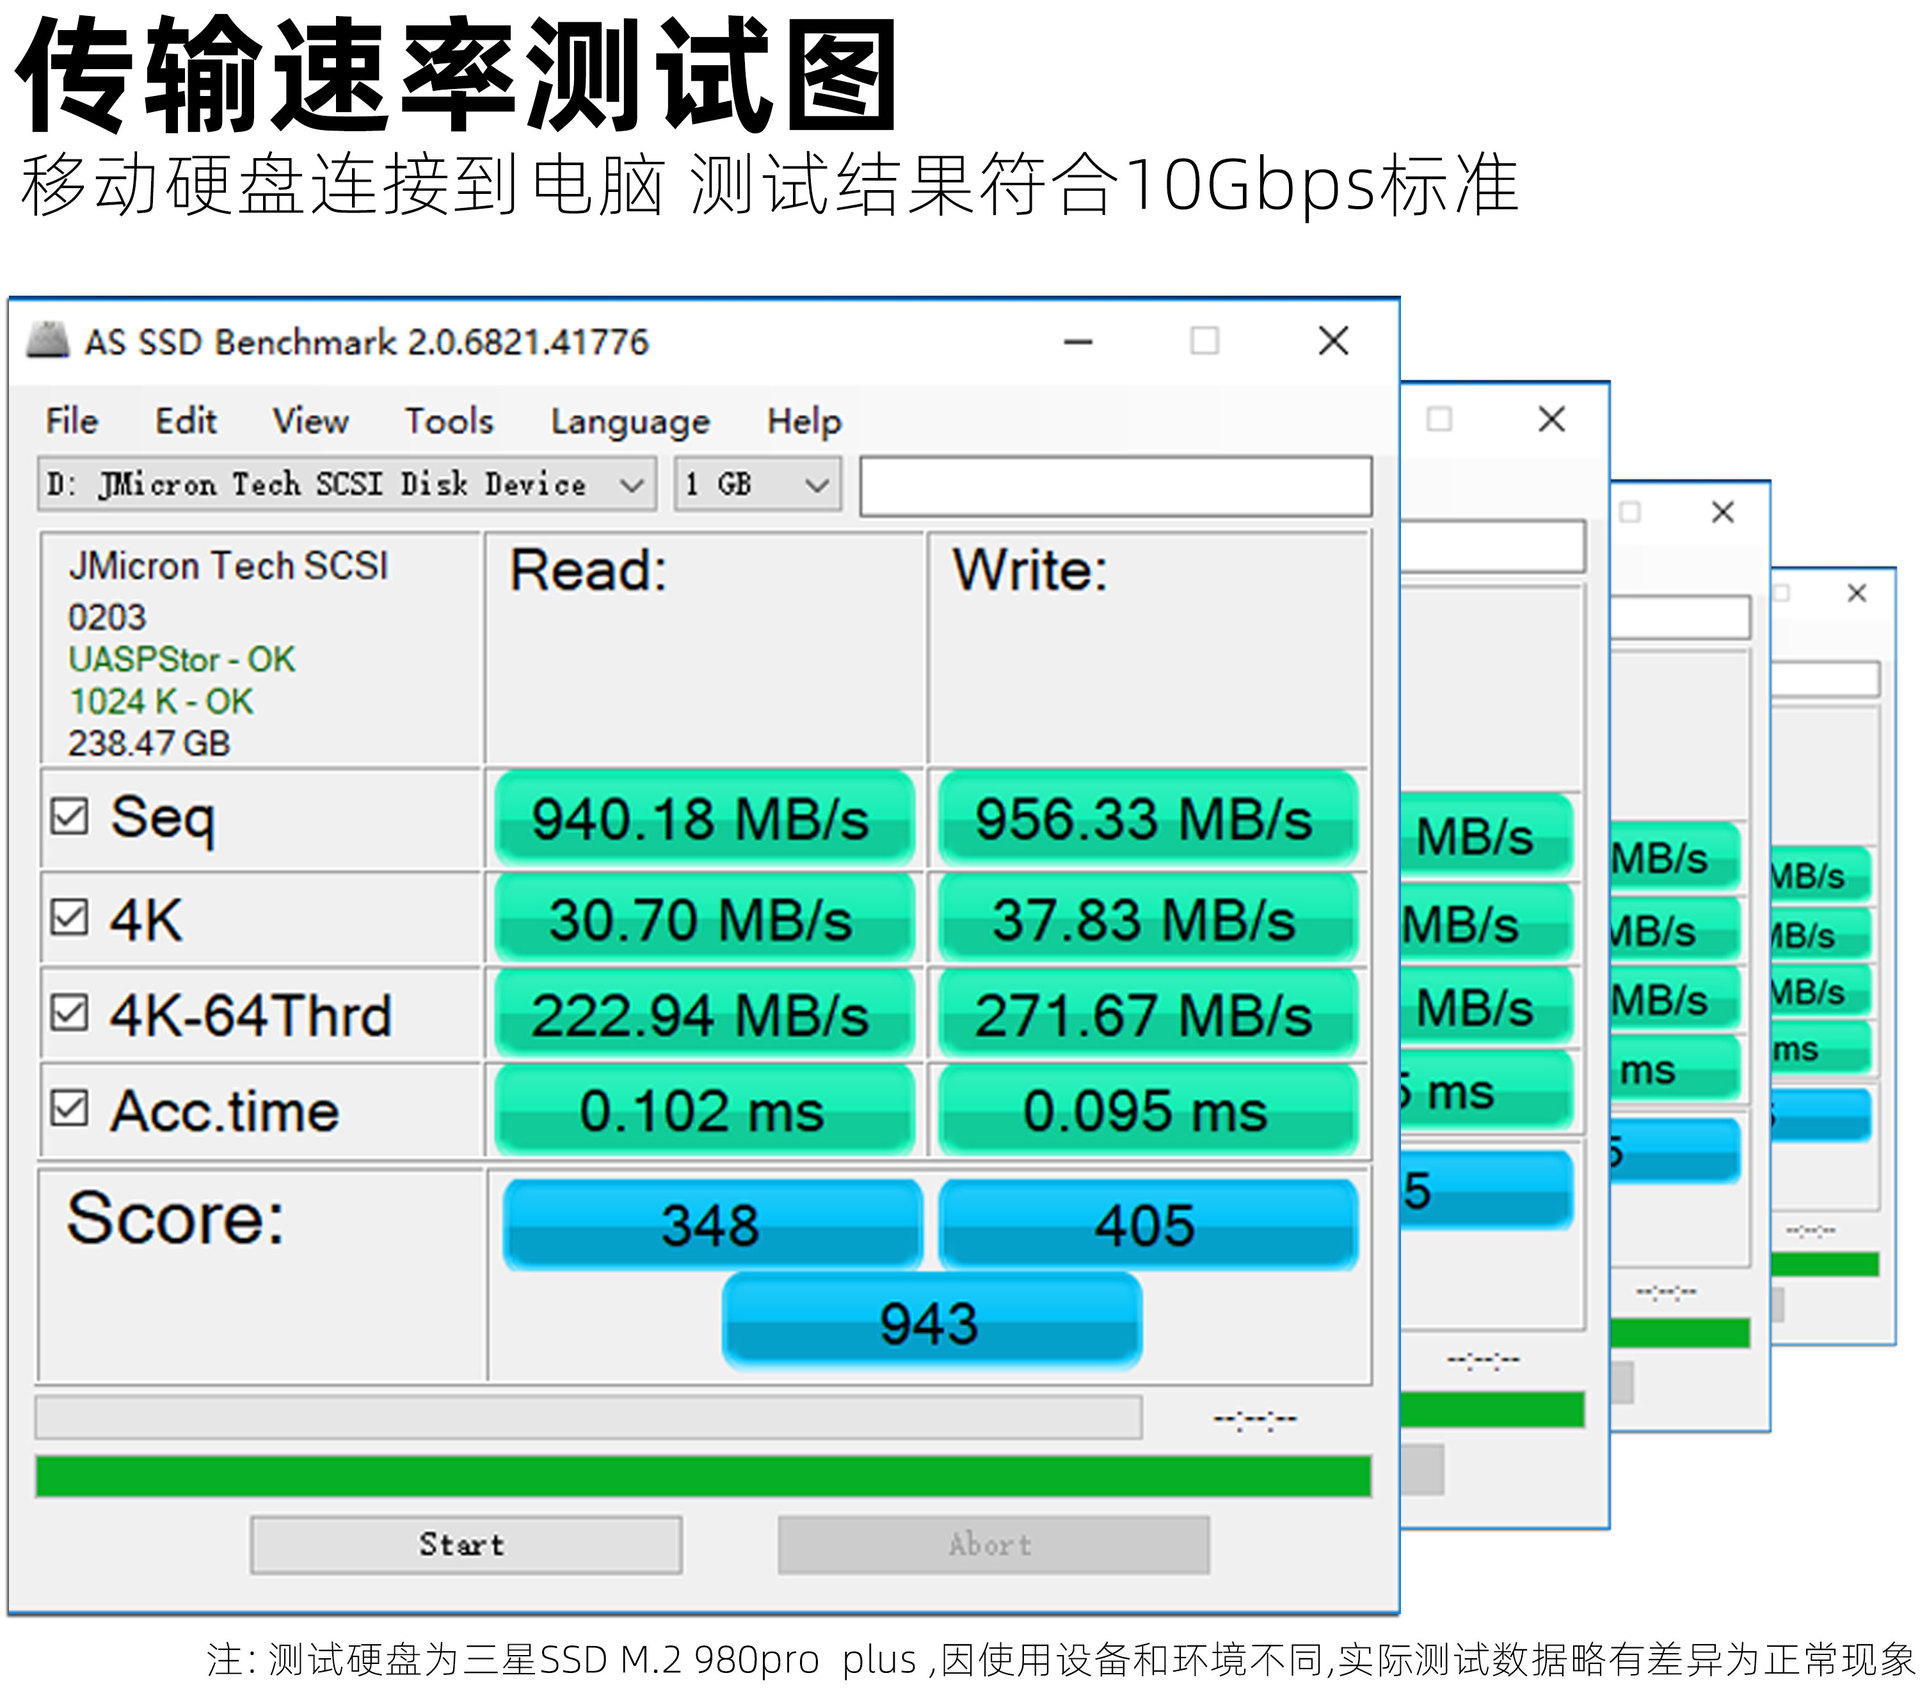Expand the JMicron disk device dropdown
Viewport: 1920px width, 1696px height.
point(630,485)
